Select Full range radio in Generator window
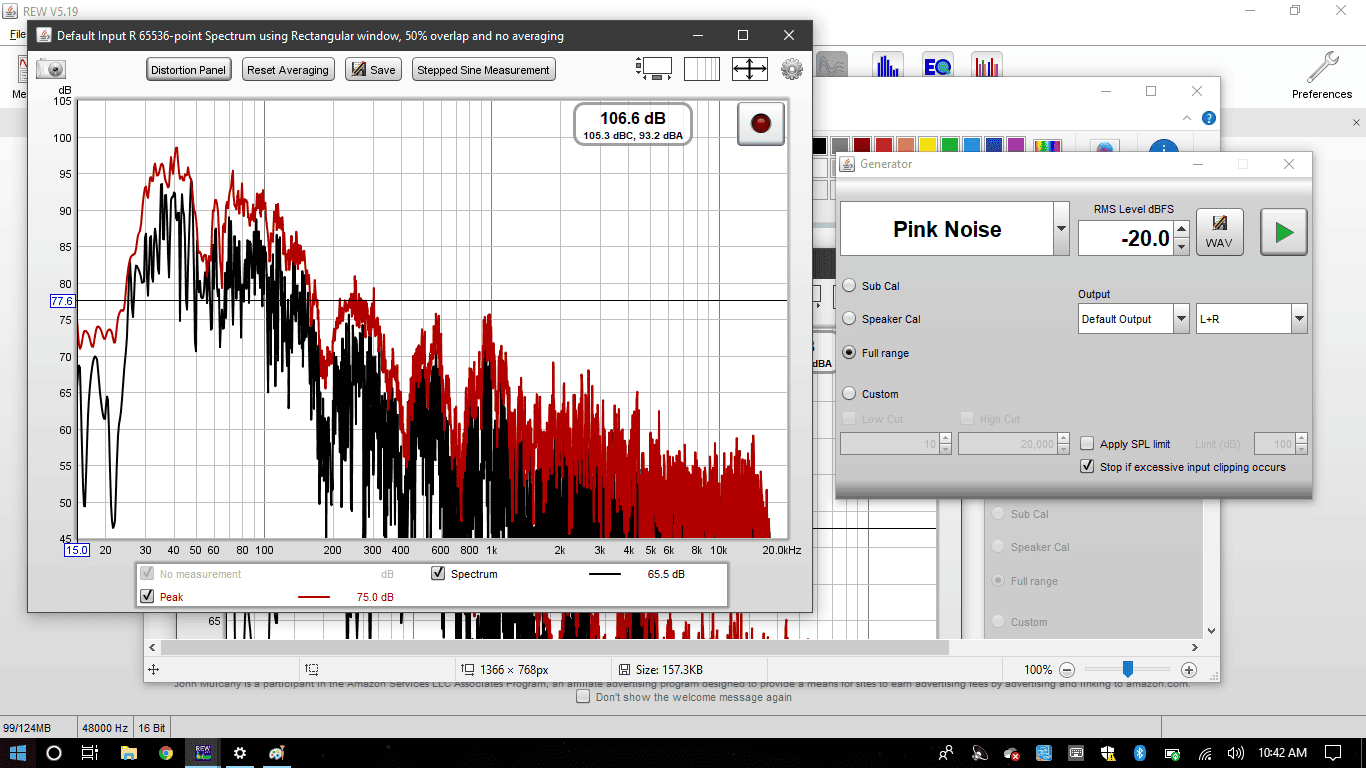 coord(850,353)
